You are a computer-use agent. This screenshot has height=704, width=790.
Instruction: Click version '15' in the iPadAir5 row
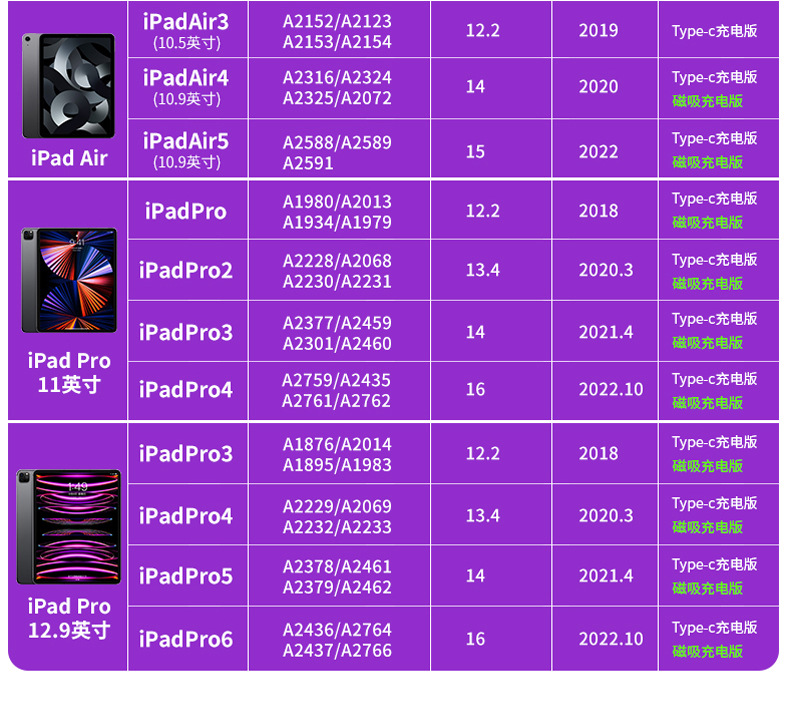click(x=475, y=152)
